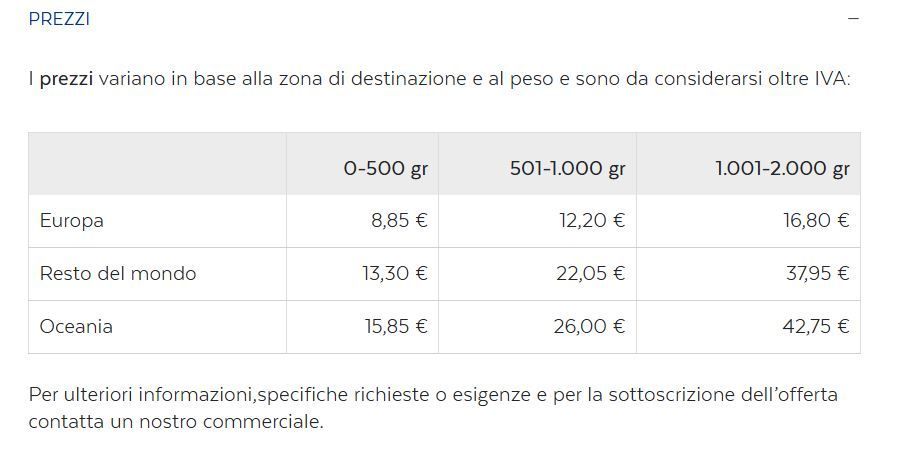The width and height of the screenshot is (911, 449).
Task: Click the 'Per ulteriori informazioni' paragraph
Action: point(432,407)
